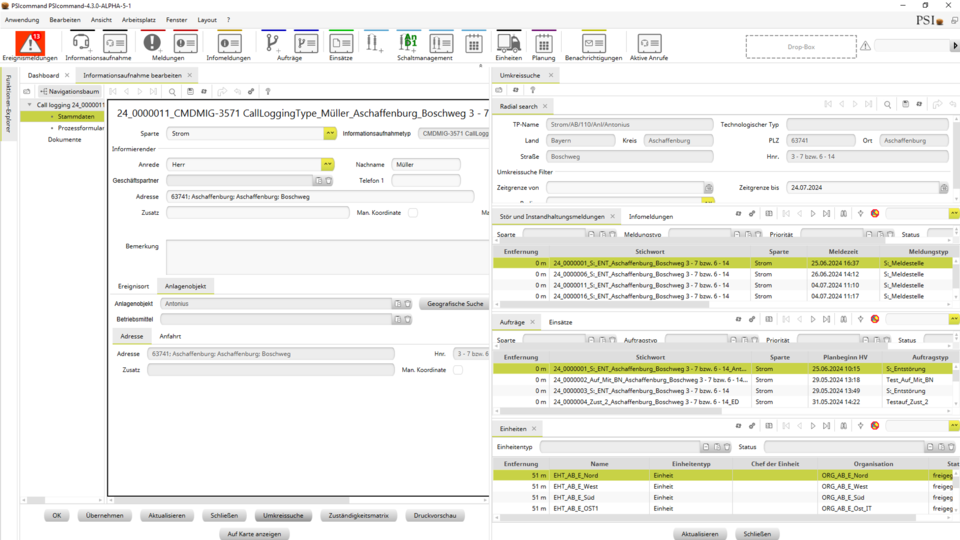
Task: Collapse Call logging tree node
Action: tap(29, 105)
